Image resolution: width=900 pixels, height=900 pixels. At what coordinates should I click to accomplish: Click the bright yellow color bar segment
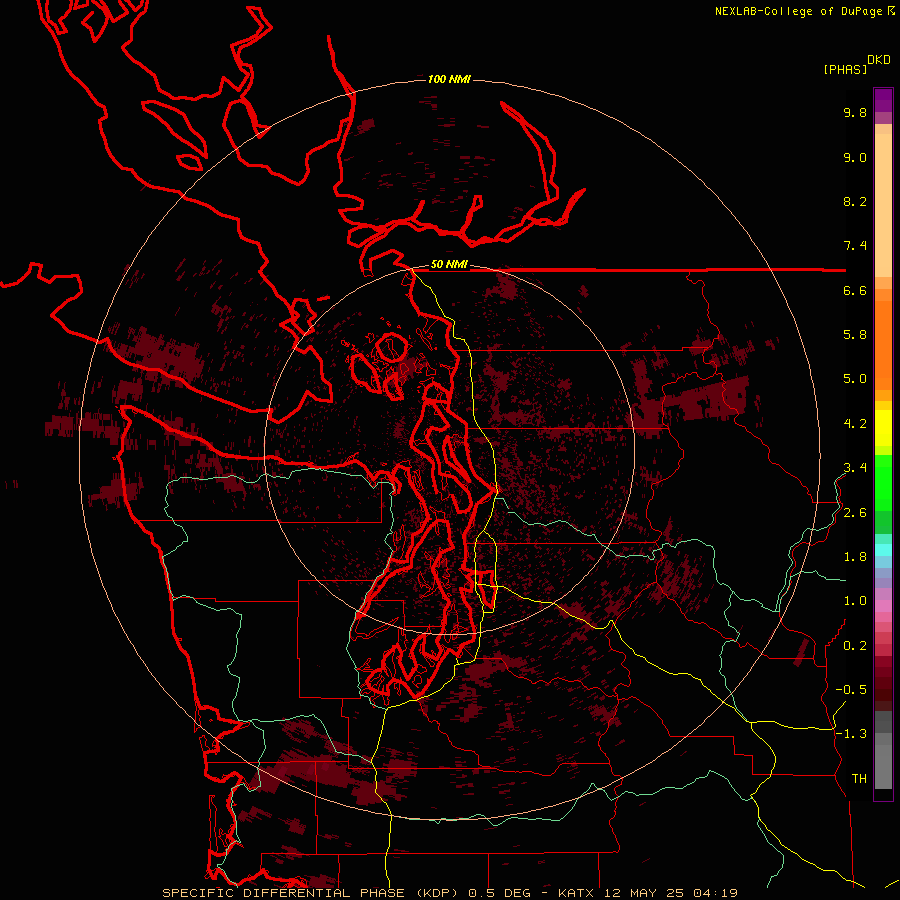[x=883, y=428]
